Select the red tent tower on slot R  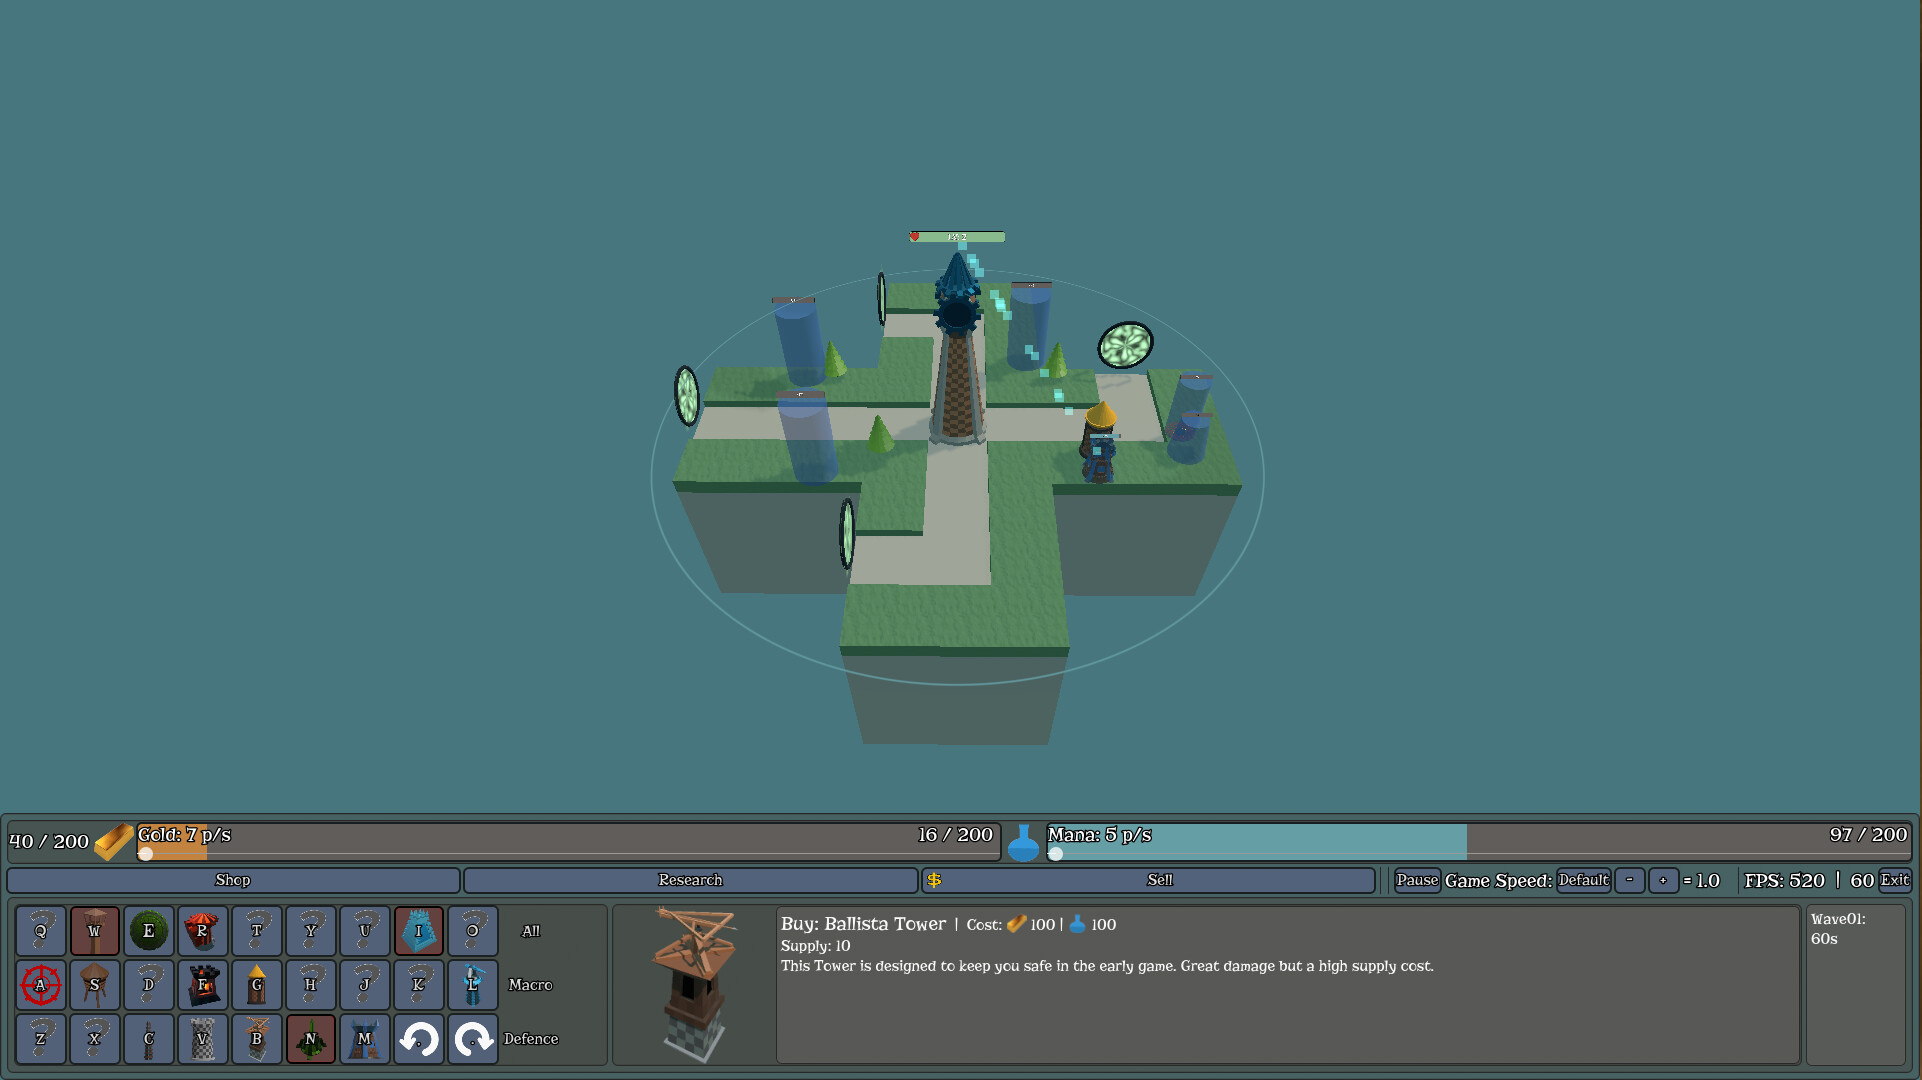coord(203,931)
